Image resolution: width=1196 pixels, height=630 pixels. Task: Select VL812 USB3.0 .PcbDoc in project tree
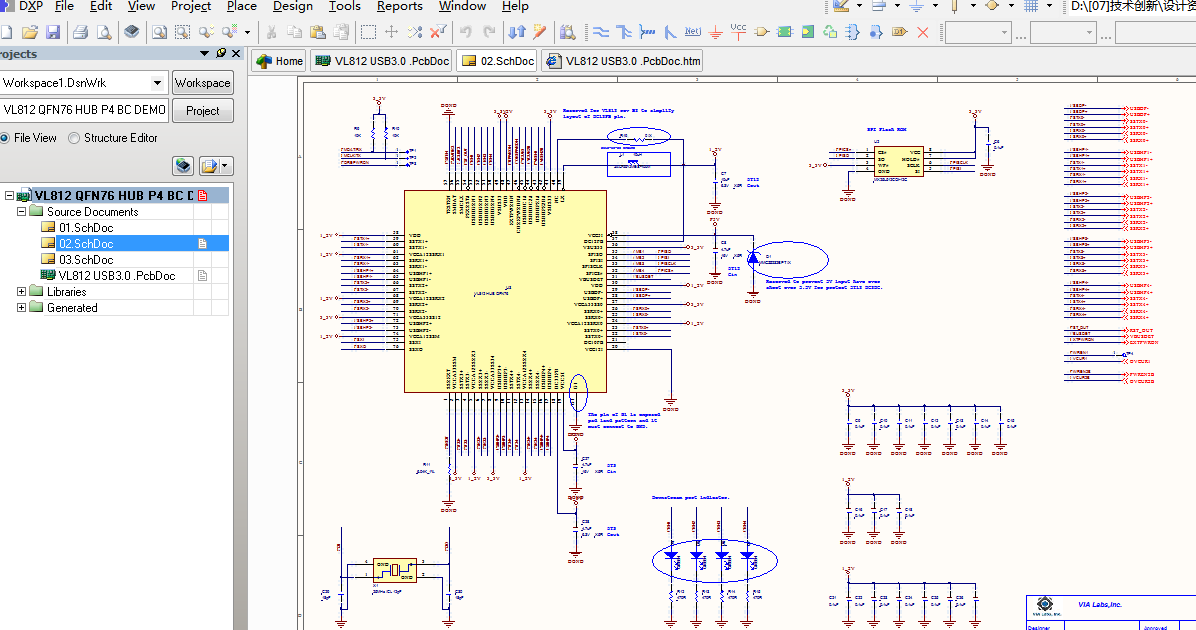point(117,275)
